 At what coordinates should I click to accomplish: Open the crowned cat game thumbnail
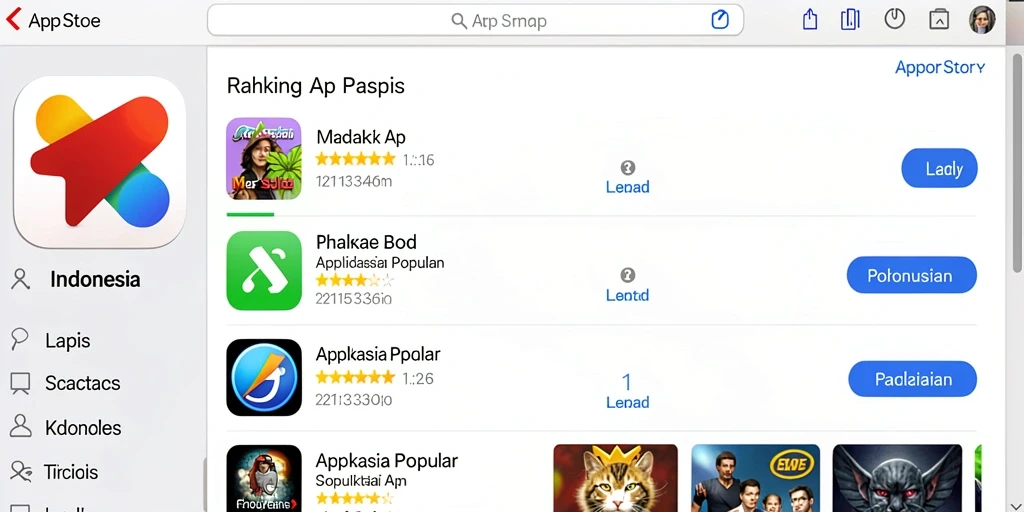[615, 478]
